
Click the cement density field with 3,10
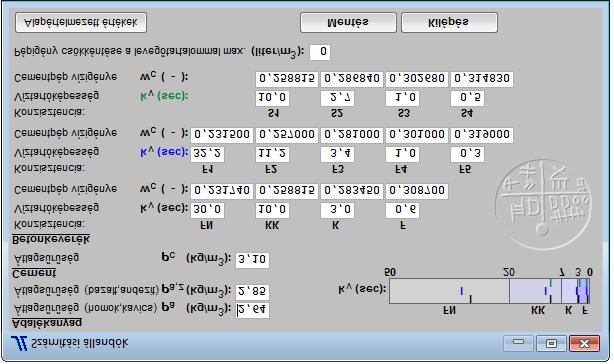(252, 260)
